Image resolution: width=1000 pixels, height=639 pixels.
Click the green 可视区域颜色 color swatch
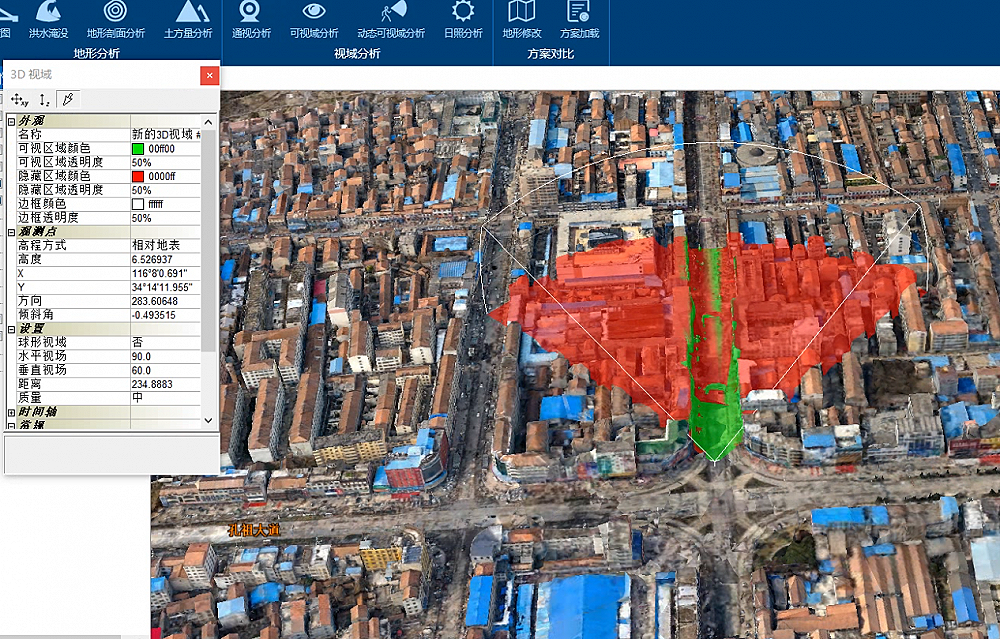tap(138, 148)
